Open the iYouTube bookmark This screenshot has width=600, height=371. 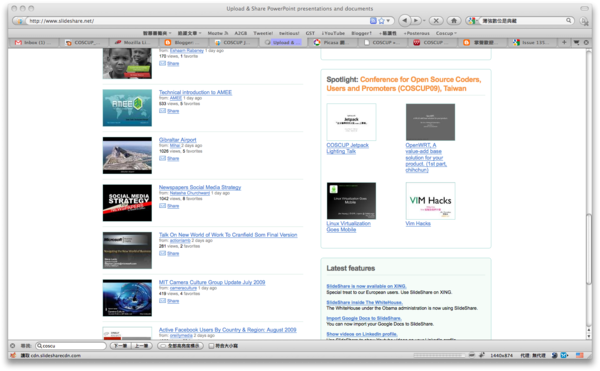(333, 33)
